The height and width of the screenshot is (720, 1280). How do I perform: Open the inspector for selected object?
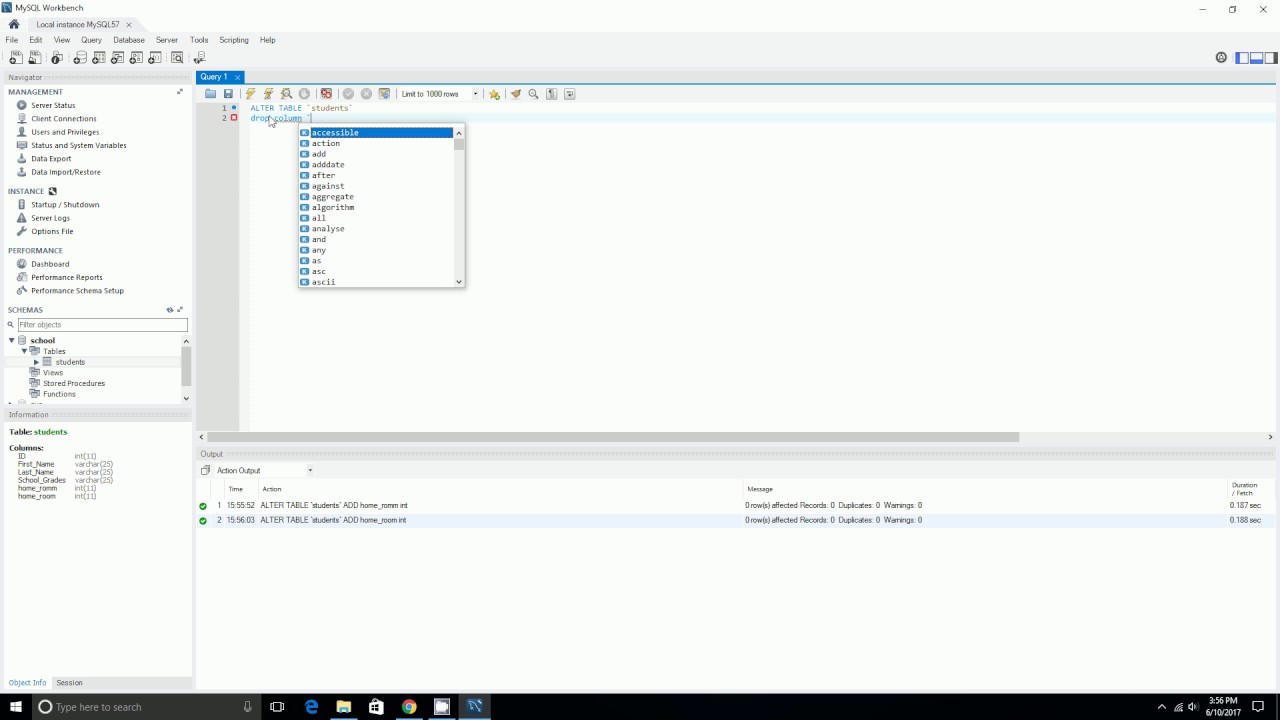pos(57,58)
